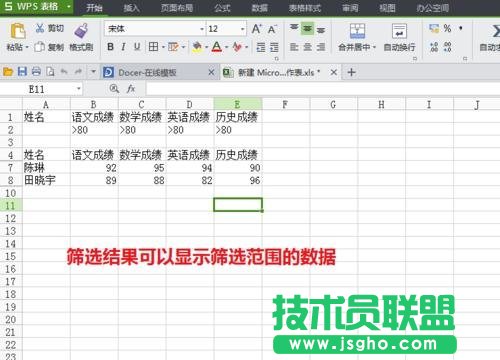The height and width of the screenshot is (360, 500).
Task: Click the cell borders icon
Action: (x=153, y=47)
